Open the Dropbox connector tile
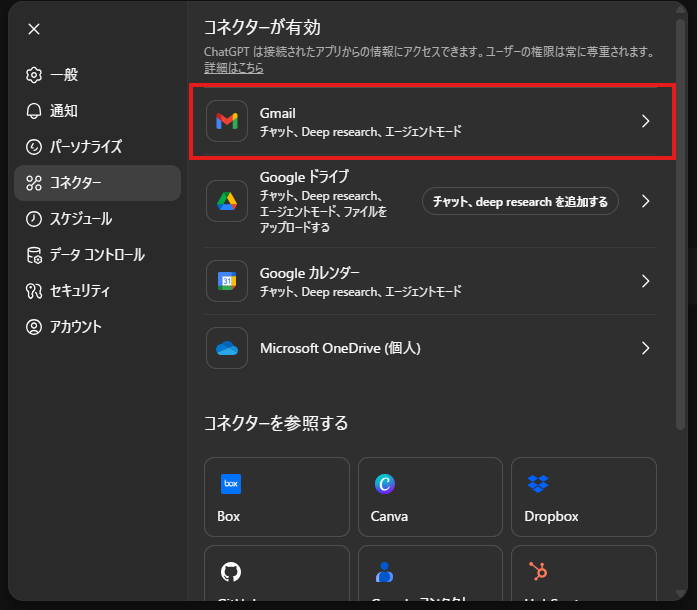 (x=583, y=497)
